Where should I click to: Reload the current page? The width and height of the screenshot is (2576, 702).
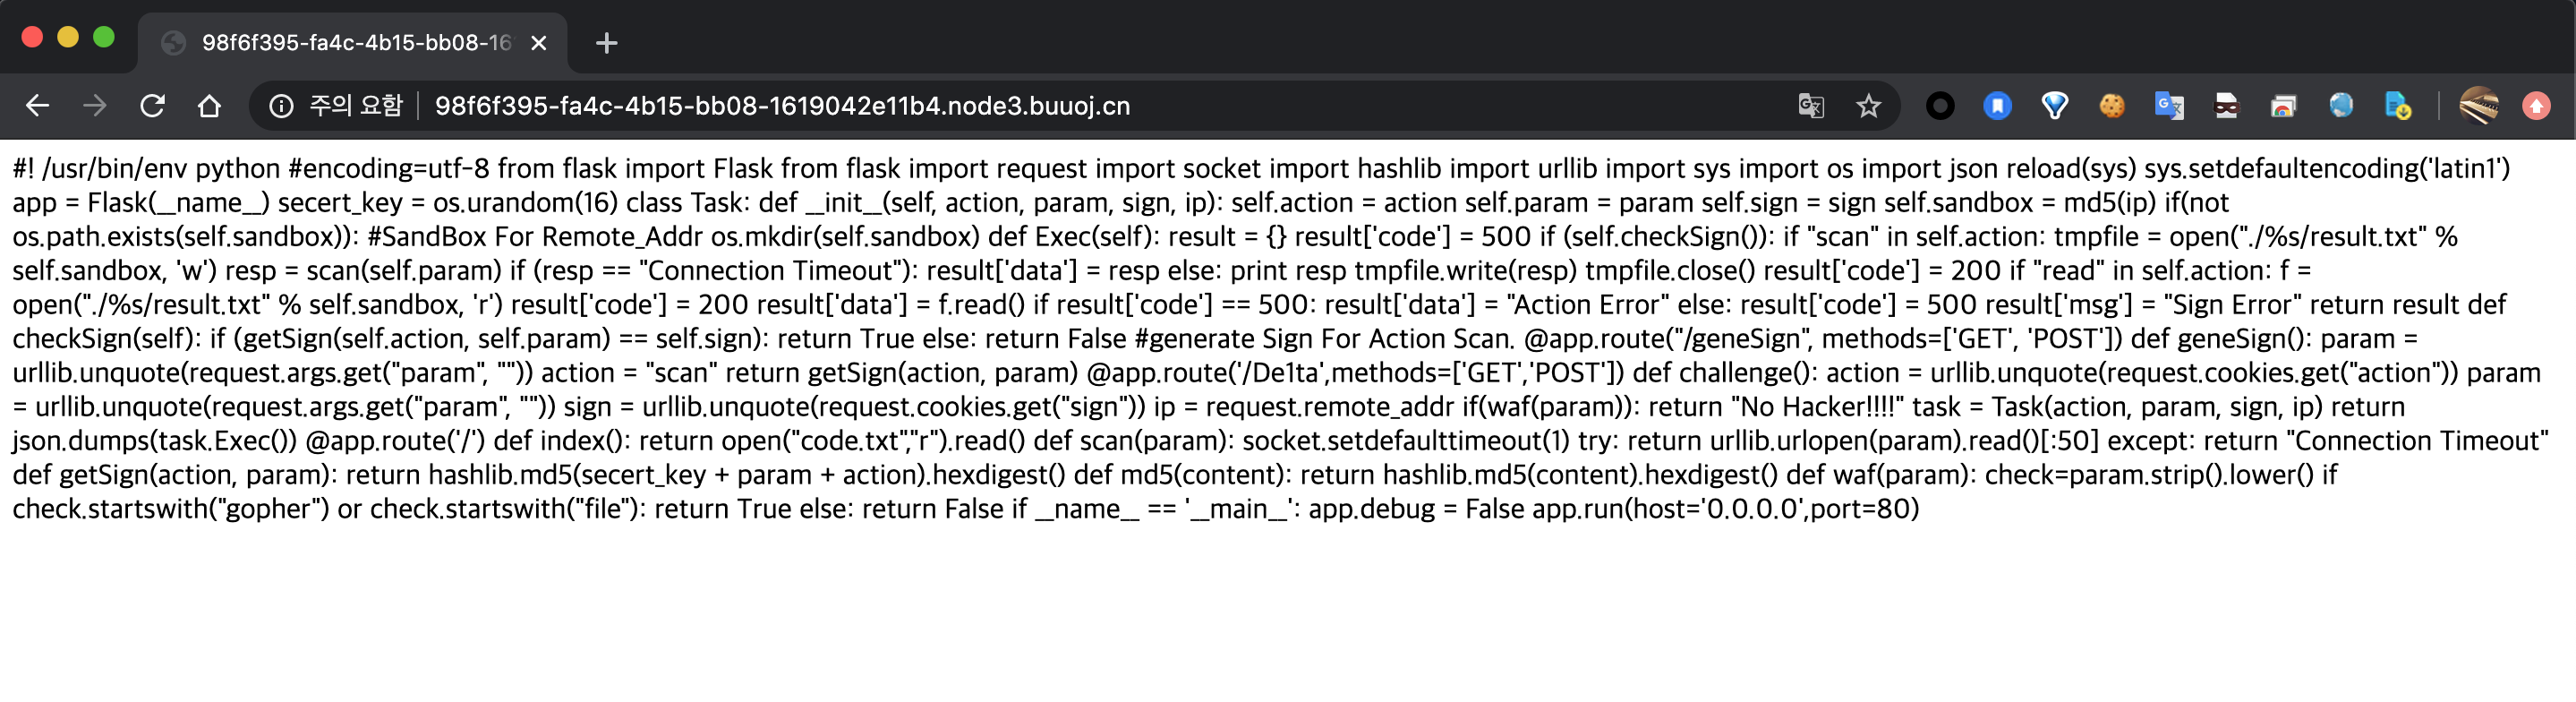click(152, 105)
